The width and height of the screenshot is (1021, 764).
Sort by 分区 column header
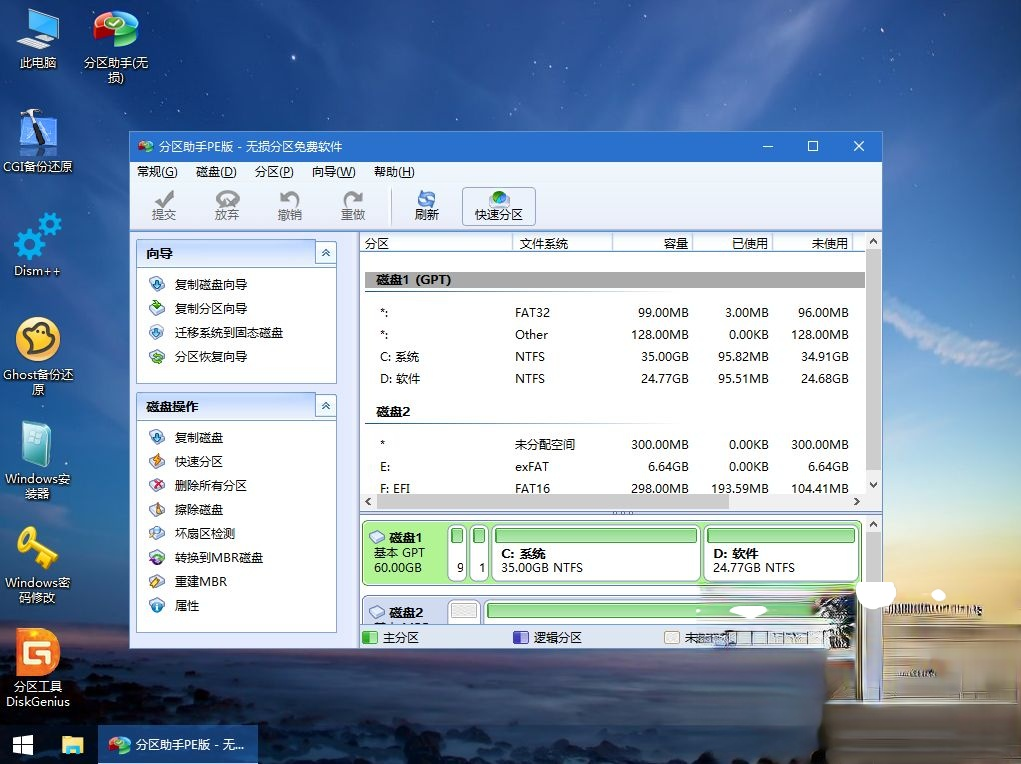pos(436,244)
